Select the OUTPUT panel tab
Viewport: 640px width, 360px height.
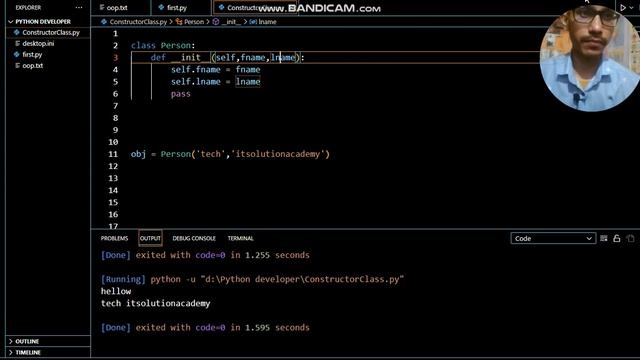point(150,238)
